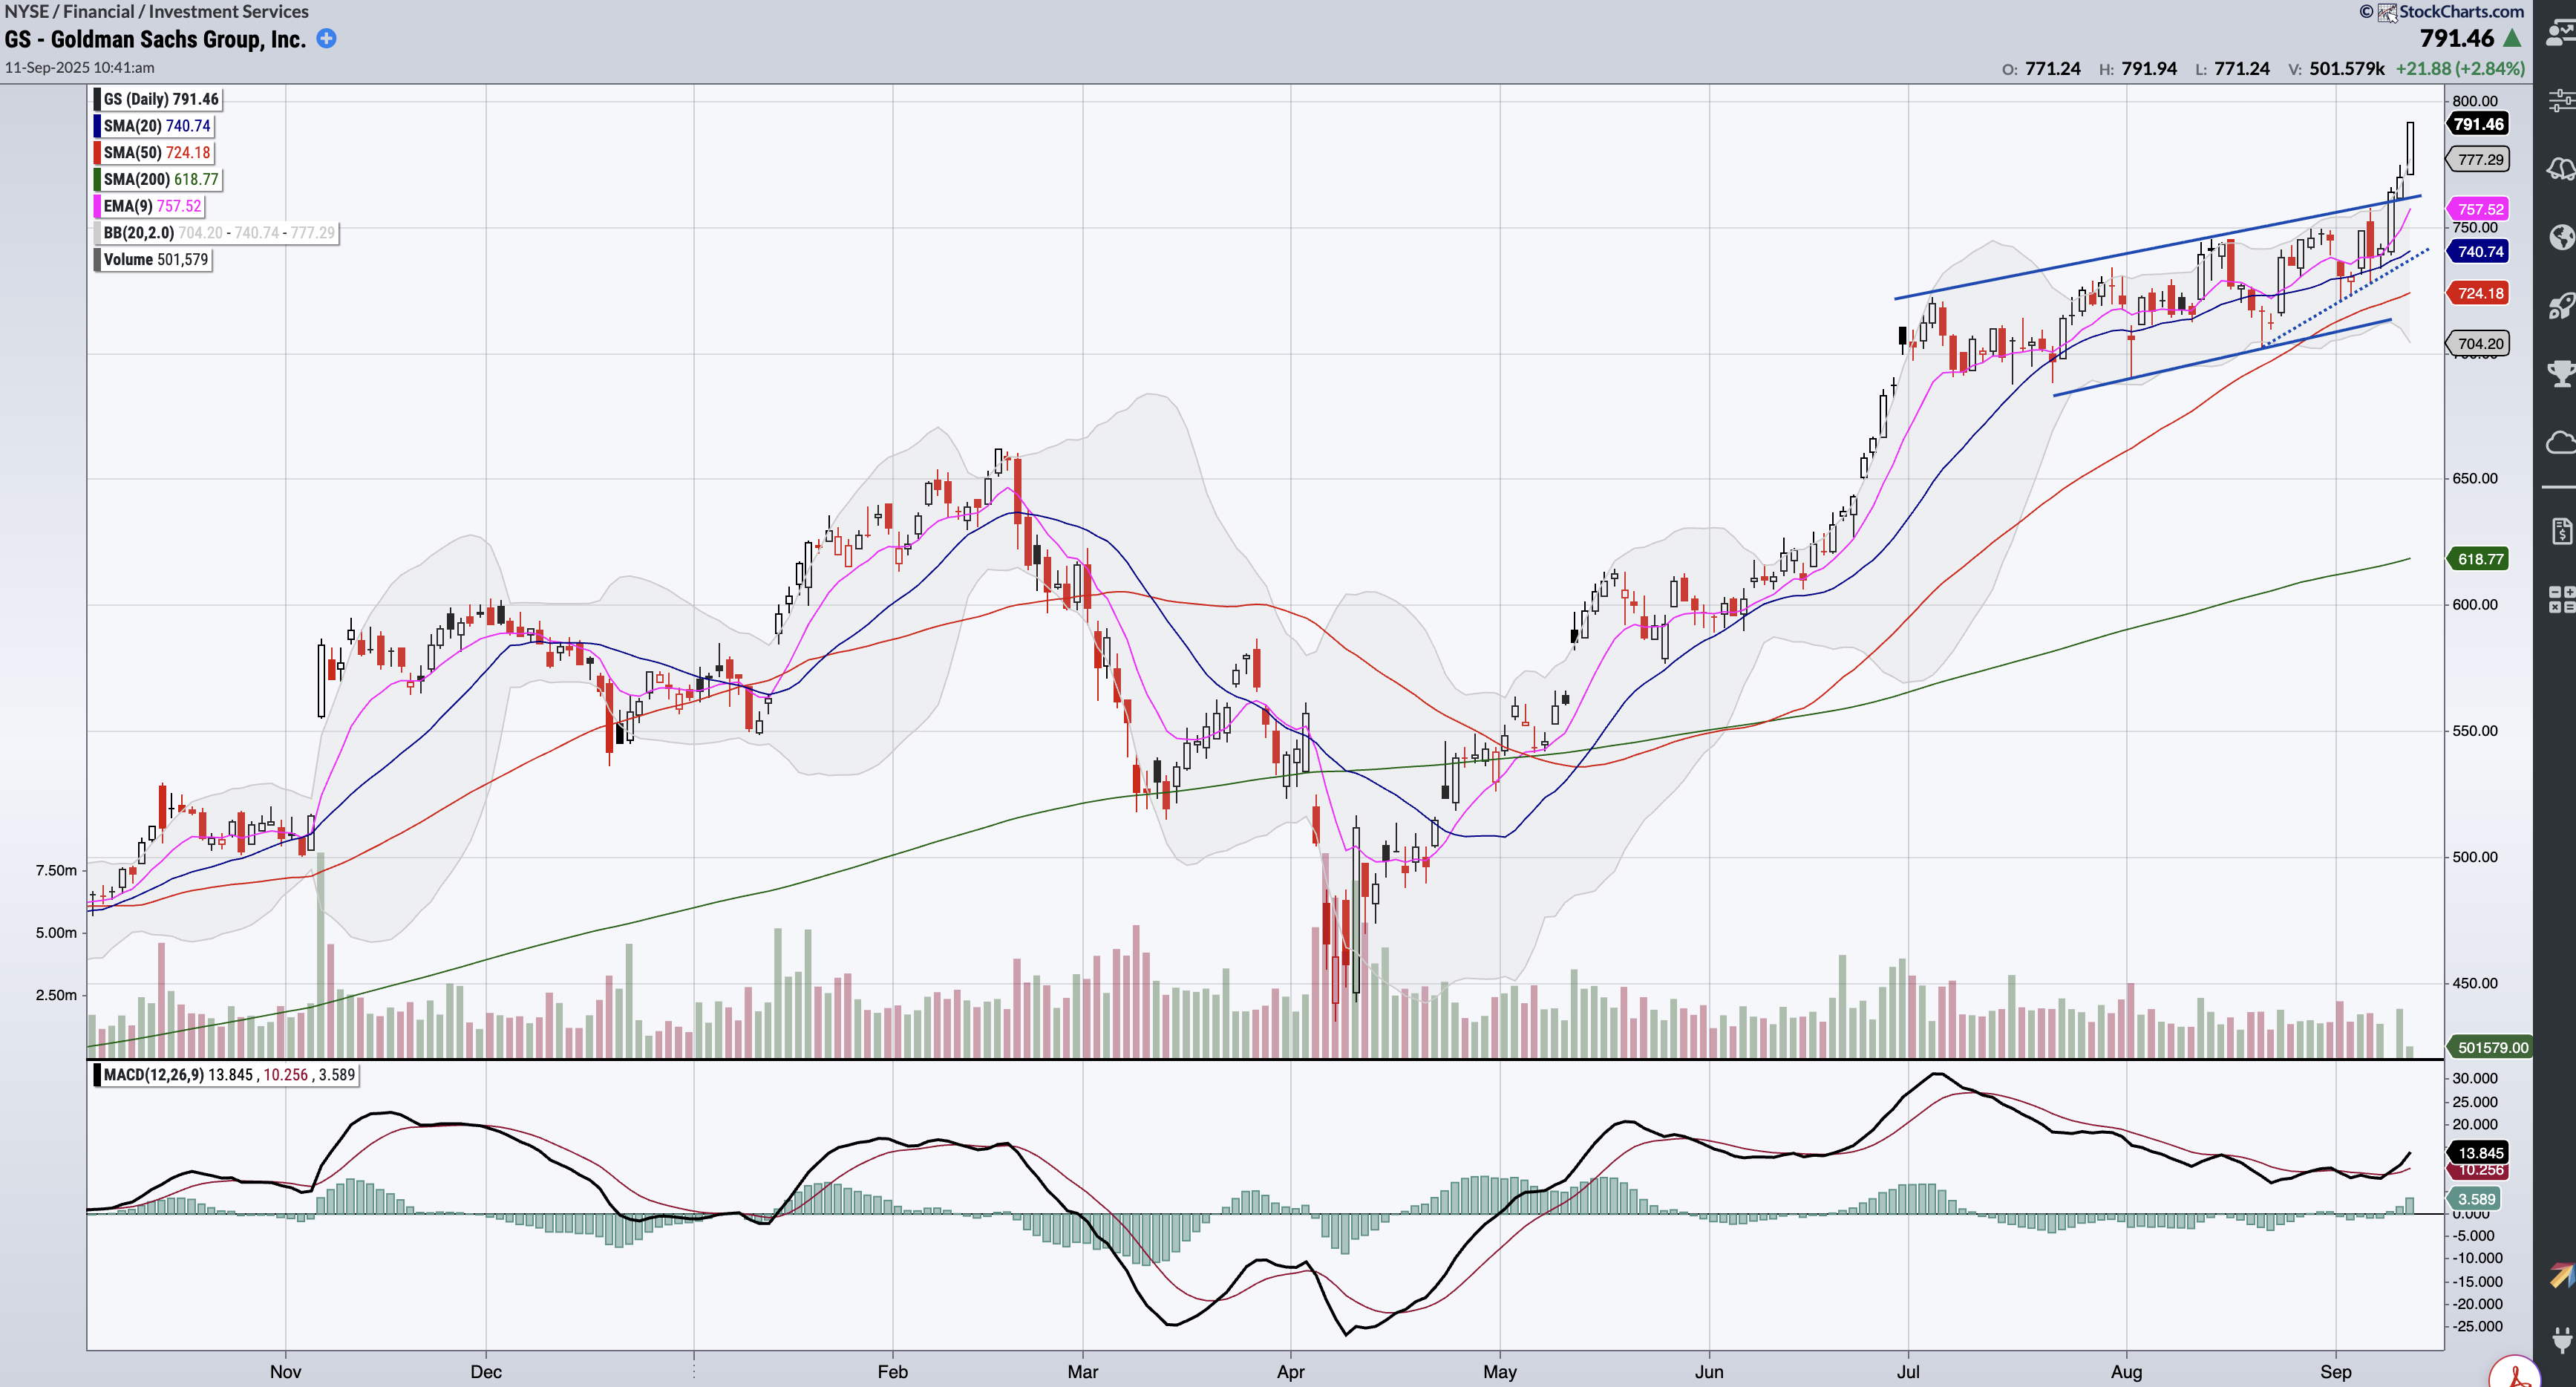This screenshot has height=1387, width=2576.
Task: Click the SMA(200) legend label
Action: pos(160,180)
